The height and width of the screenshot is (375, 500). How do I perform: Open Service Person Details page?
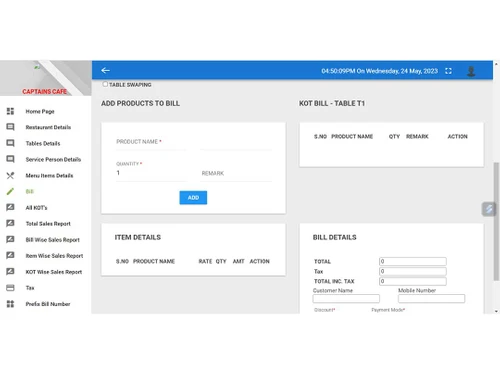[53, 160]
